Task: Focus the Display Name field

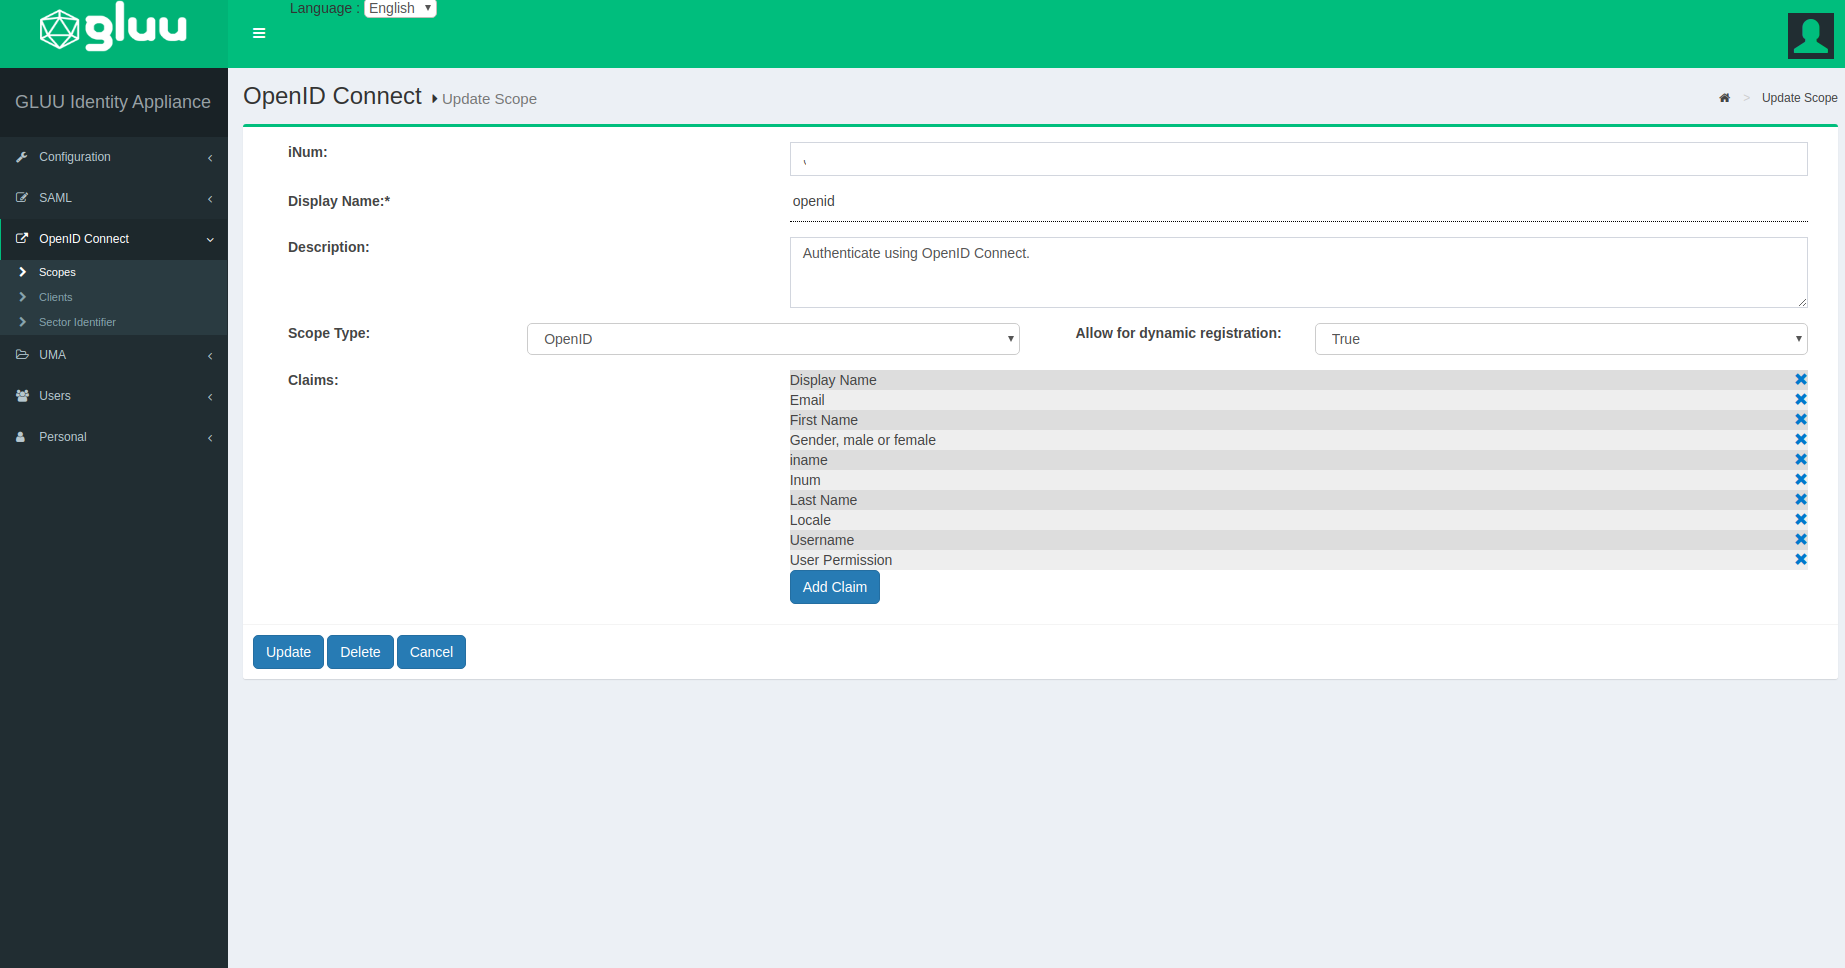Action: pyautogui.click(x=1298, y=202)
